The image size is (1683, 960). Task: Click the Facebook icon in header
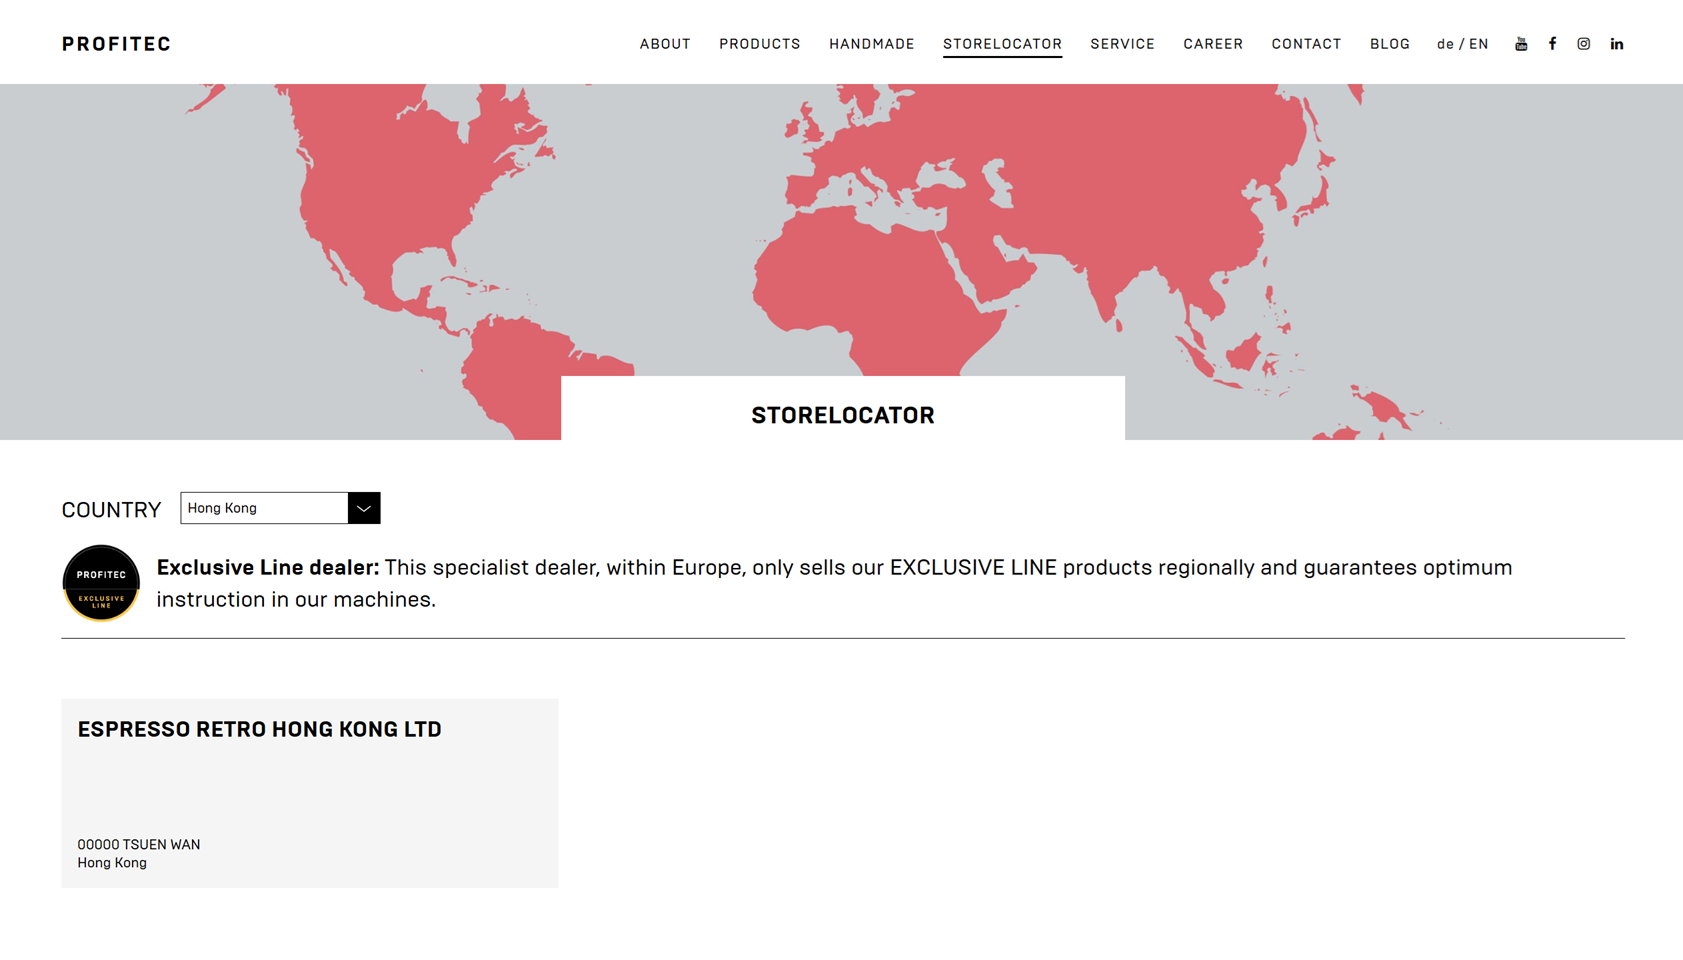pos(1552,44)
